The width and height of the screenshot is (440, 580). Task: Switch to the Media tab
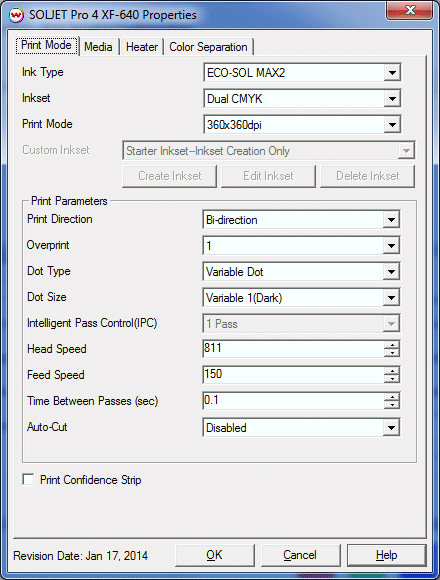[98, 47]
